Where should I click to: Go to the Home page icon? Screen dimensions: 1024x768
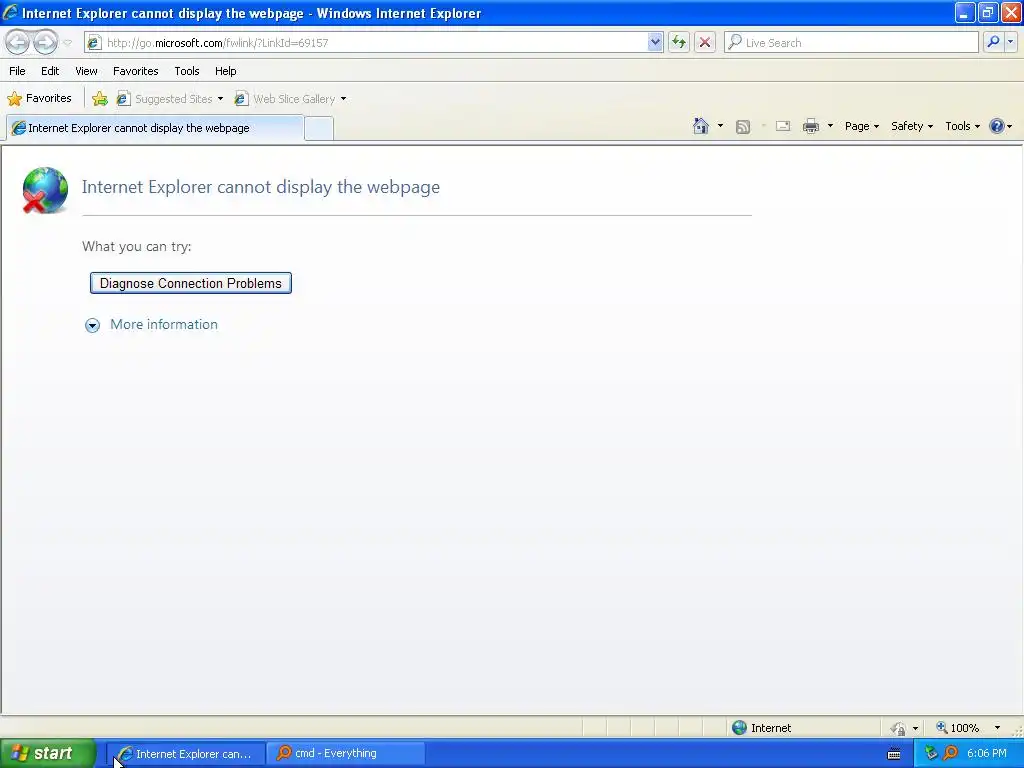(x=701, y=126)
